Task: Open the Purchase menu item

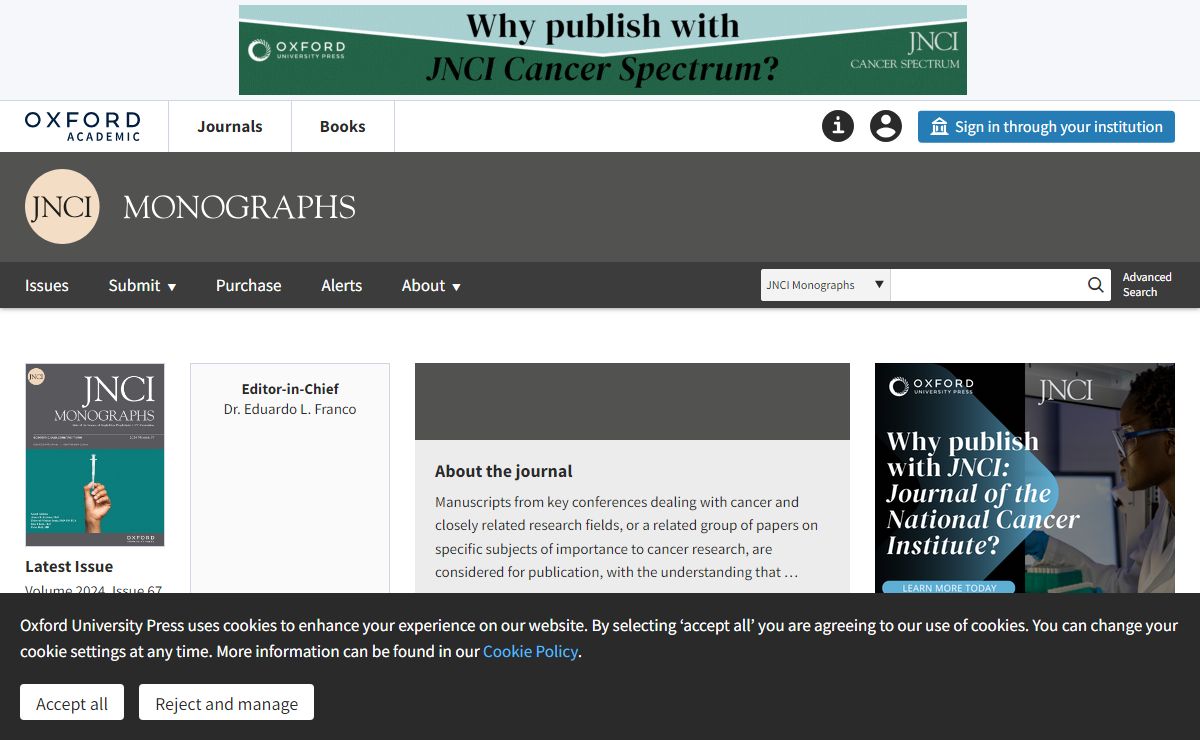Action: [249, 285]
